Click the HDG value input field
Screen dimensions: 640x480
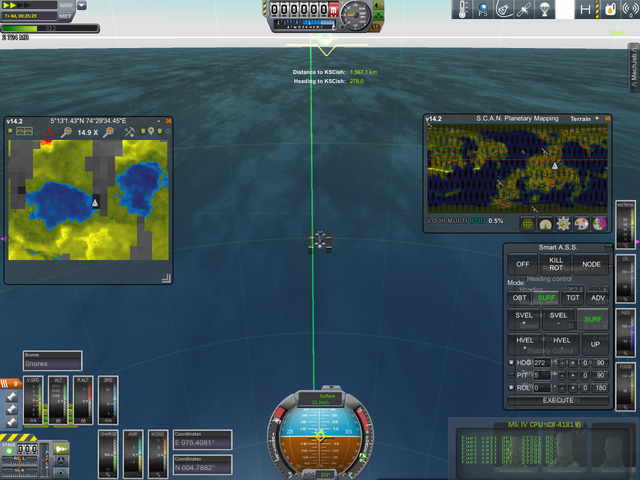[x=542, y=362]
